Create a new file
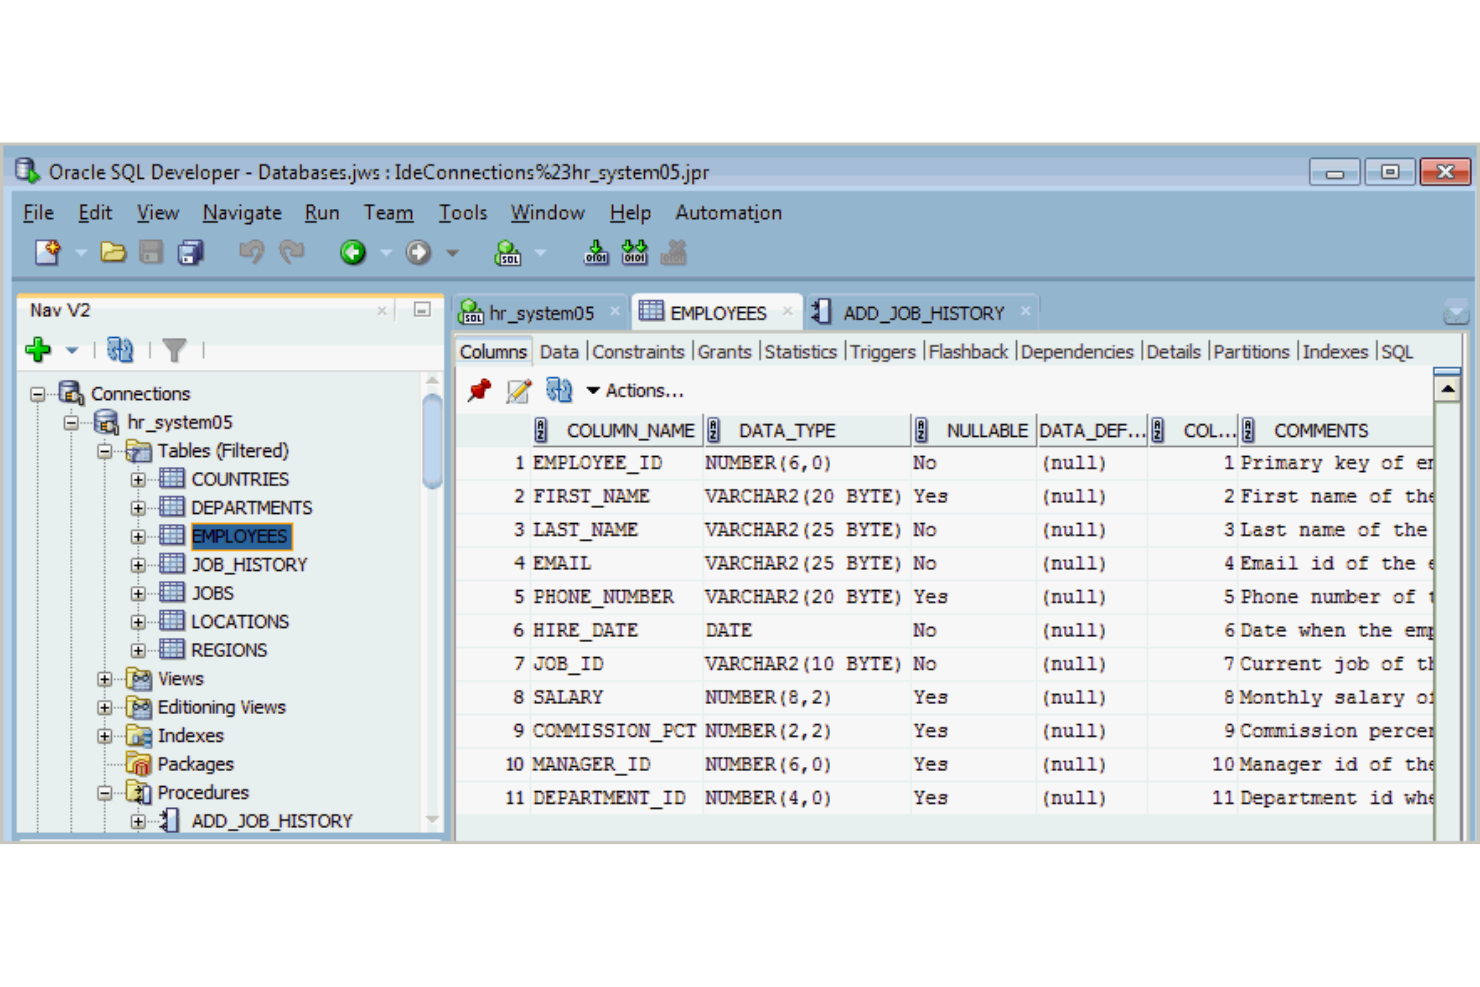 46,252
